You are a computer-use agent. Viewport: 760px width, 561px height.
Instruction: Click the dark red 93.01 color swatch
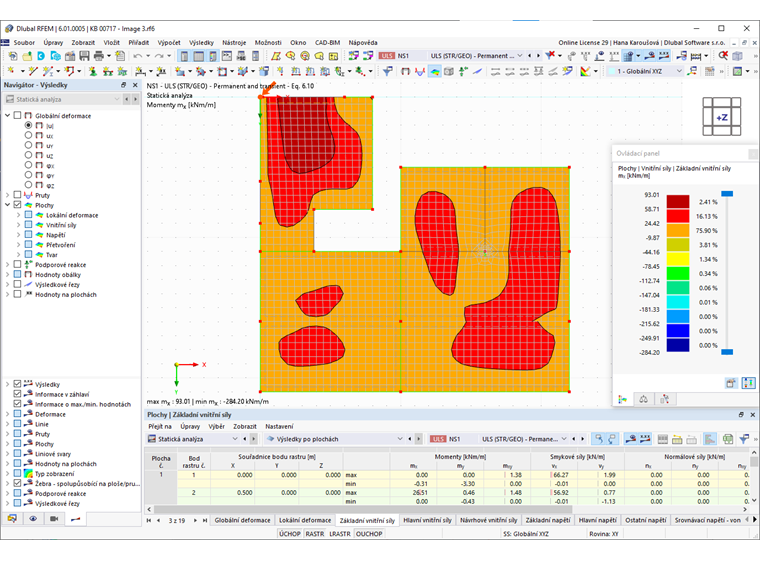(678, 202)
